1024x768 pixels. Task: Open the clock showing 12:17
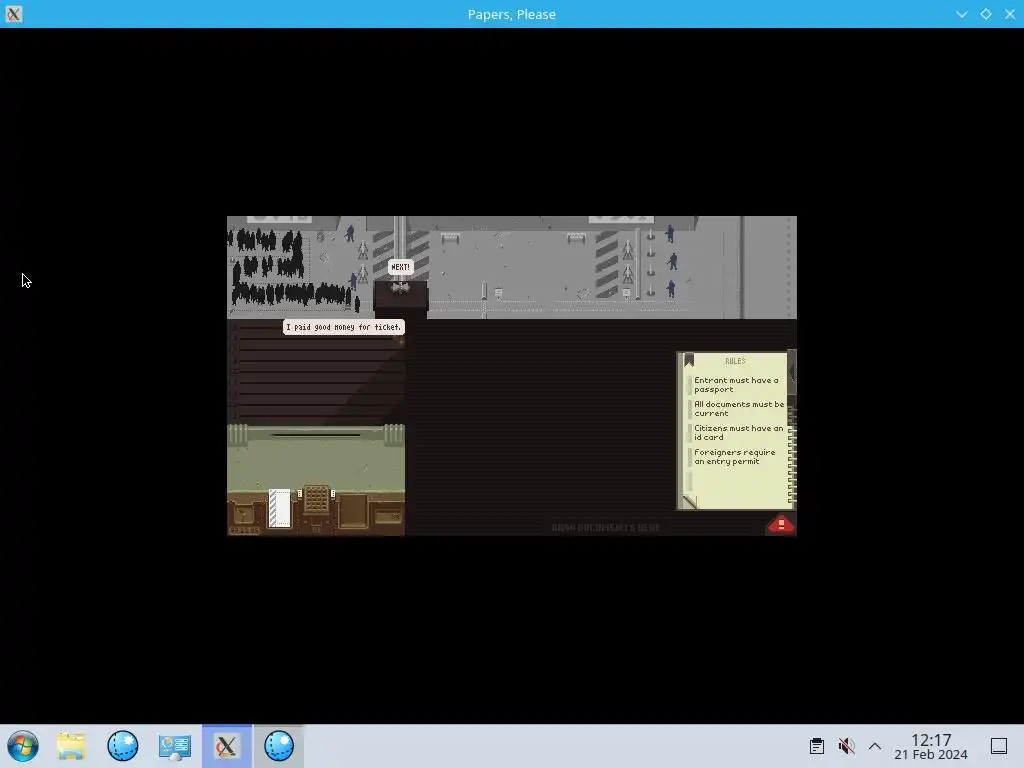[931, 746]
